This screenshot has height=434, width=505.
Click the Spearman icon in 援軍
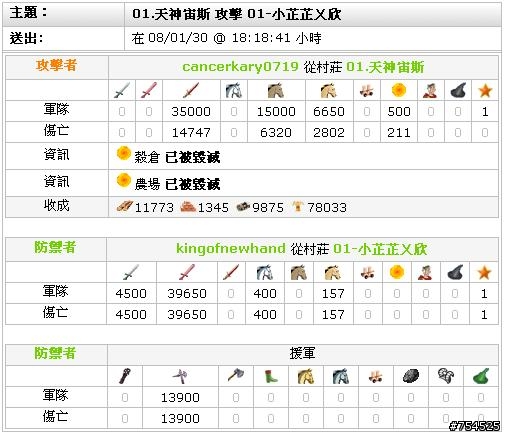pos(180,376)
